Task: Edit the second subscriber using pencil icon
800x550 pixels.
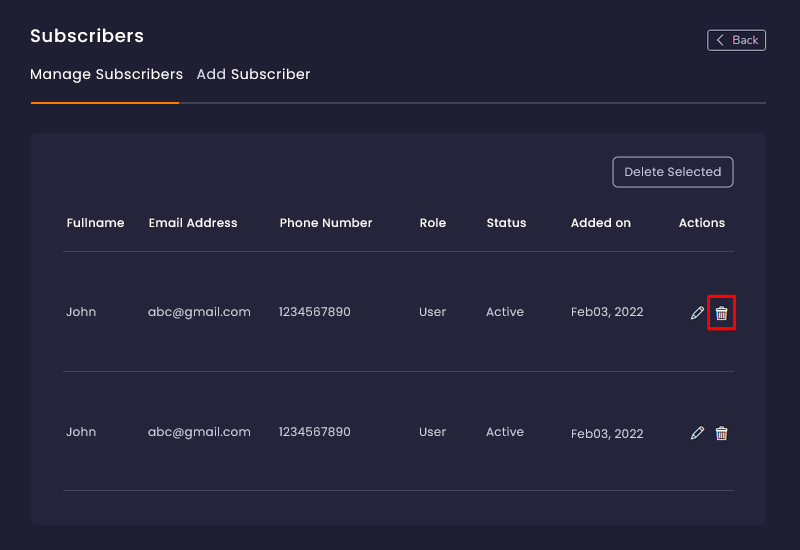Action: [697, 433]
